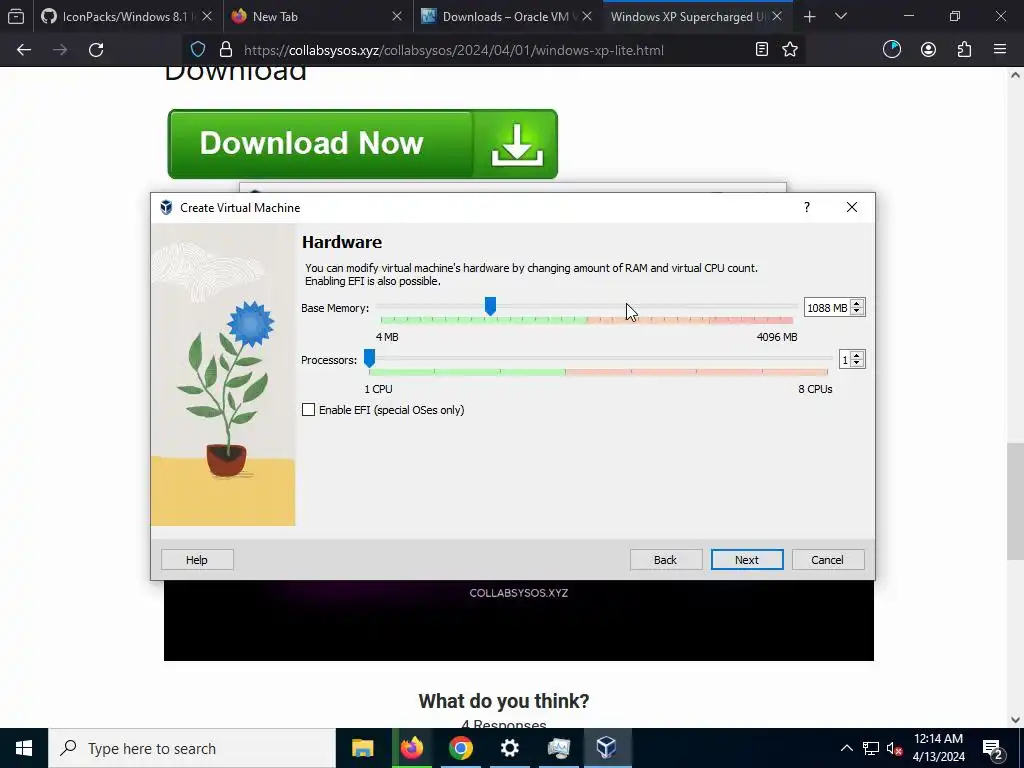Toggle reader view icon in address bar
The height and width of the screenshot is (768, 1024).
(x=761, y=50)
